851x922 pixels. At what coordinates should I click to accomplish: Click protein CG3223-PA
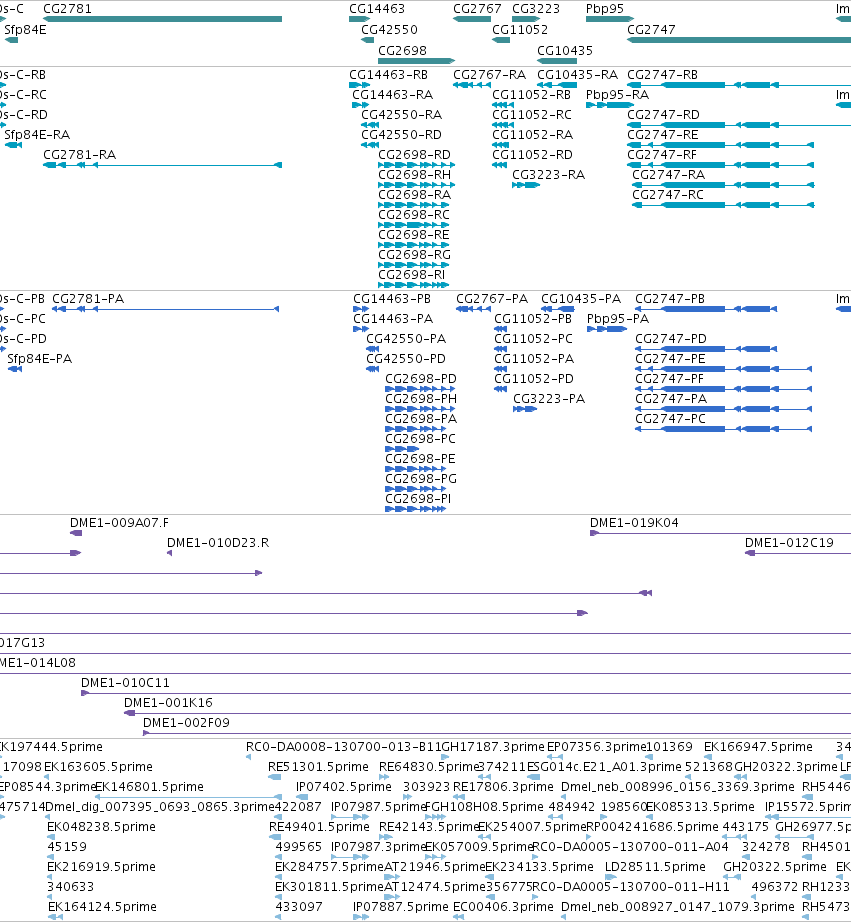549,399
